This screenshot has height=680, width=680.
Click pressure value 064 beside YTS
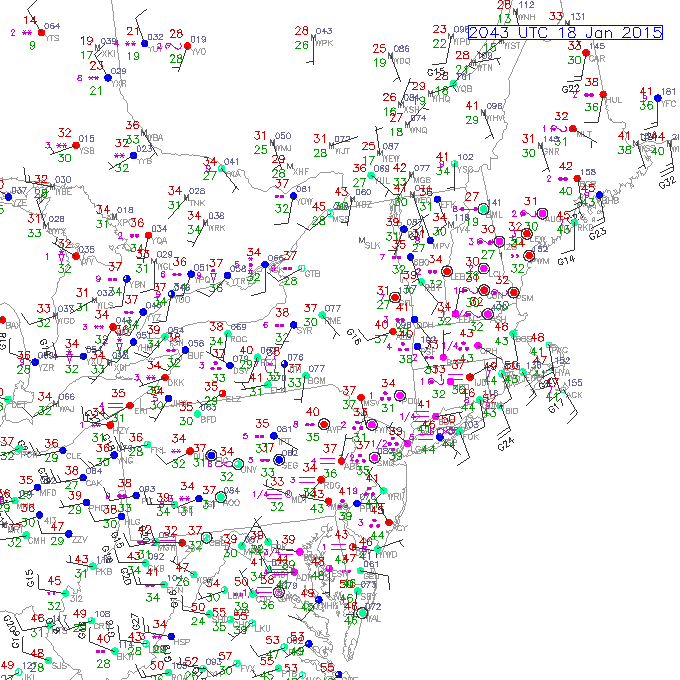[52, 26]
